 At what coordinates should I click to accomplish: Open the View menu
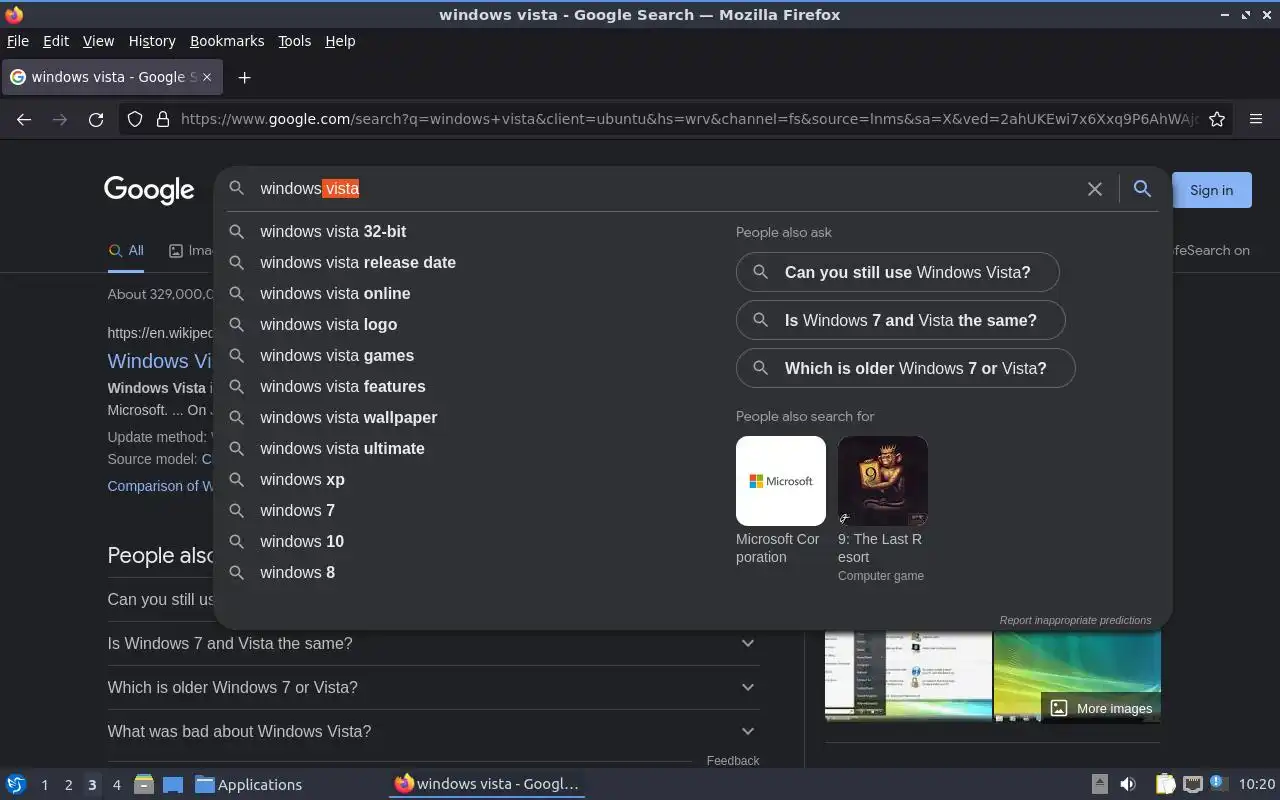click(x=98, y=41)
